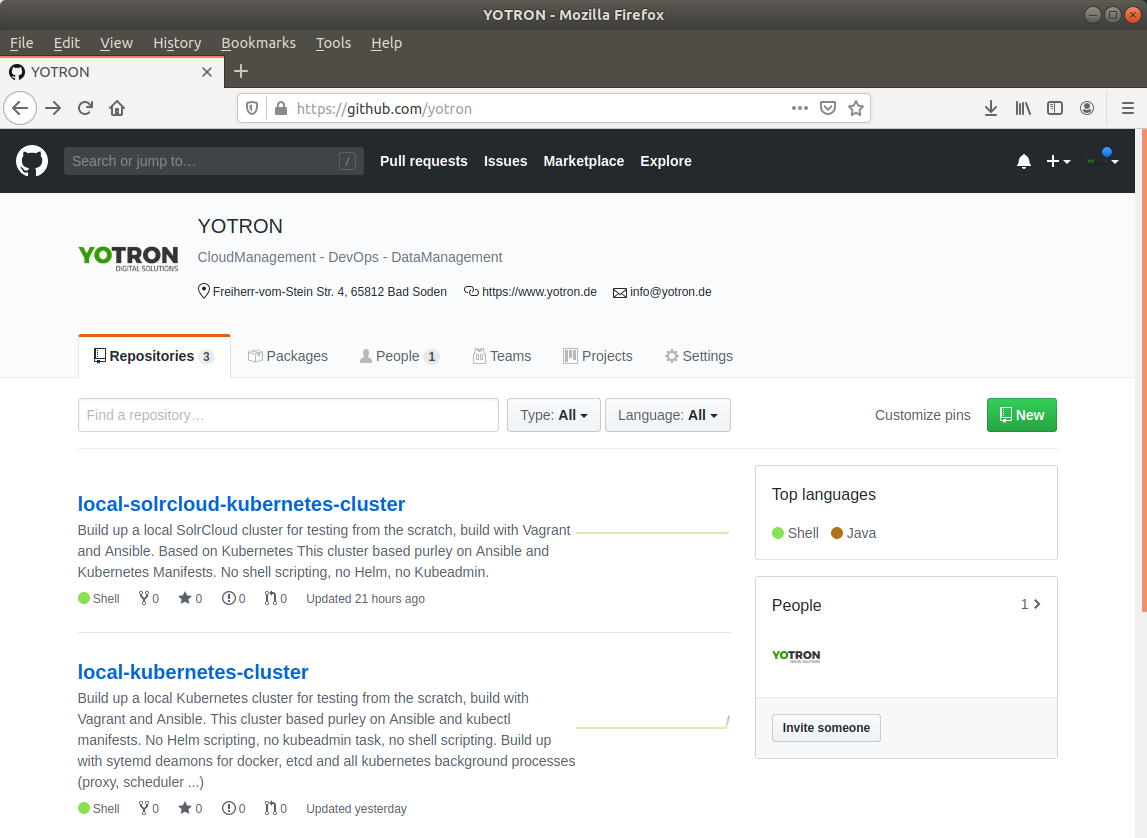The height and width of the screenshot is (838, 1147).
Task: Open the View menu
Action: (116, 42)
